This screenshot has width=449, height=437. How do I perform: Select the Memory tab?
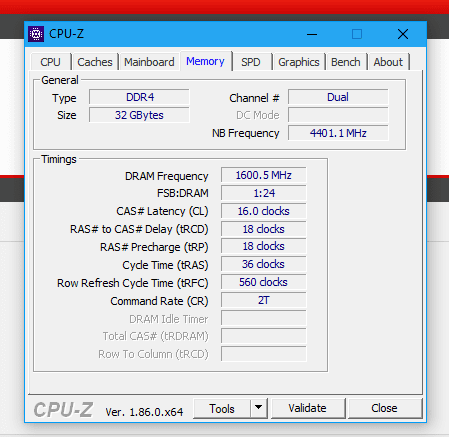coord(205,61)
